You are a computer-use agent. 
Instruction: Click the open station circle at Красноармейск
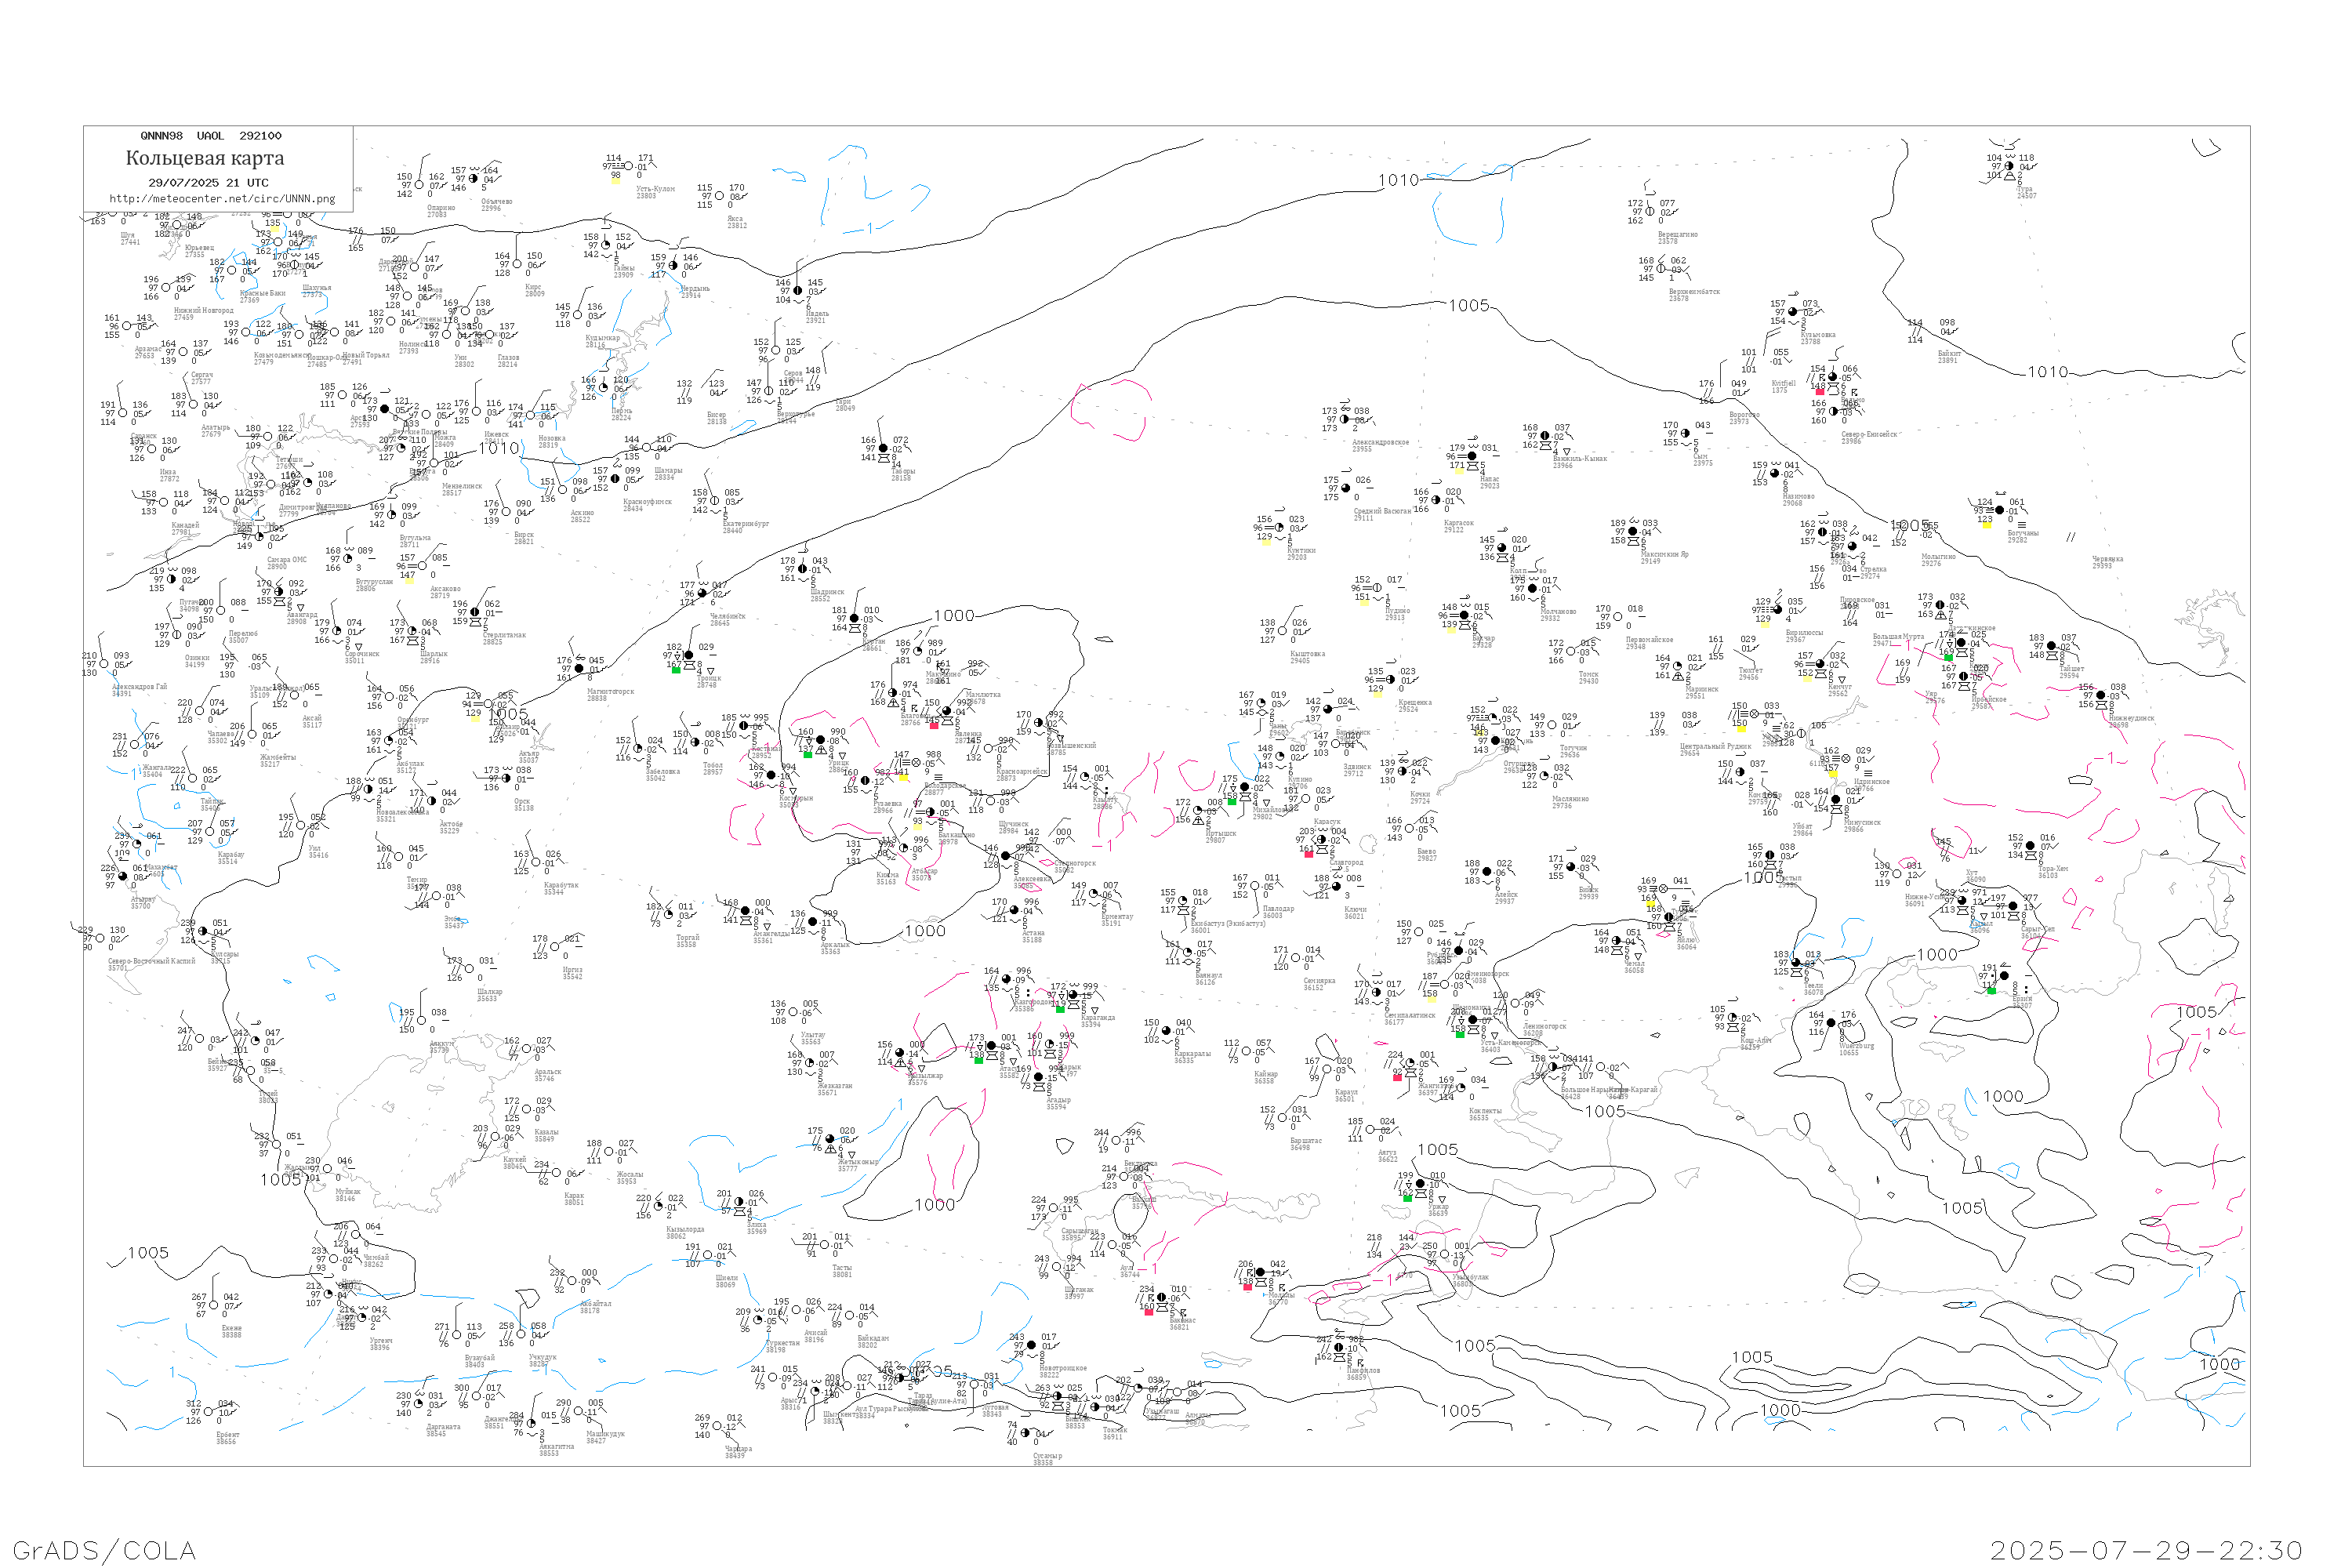pos(989,749)
